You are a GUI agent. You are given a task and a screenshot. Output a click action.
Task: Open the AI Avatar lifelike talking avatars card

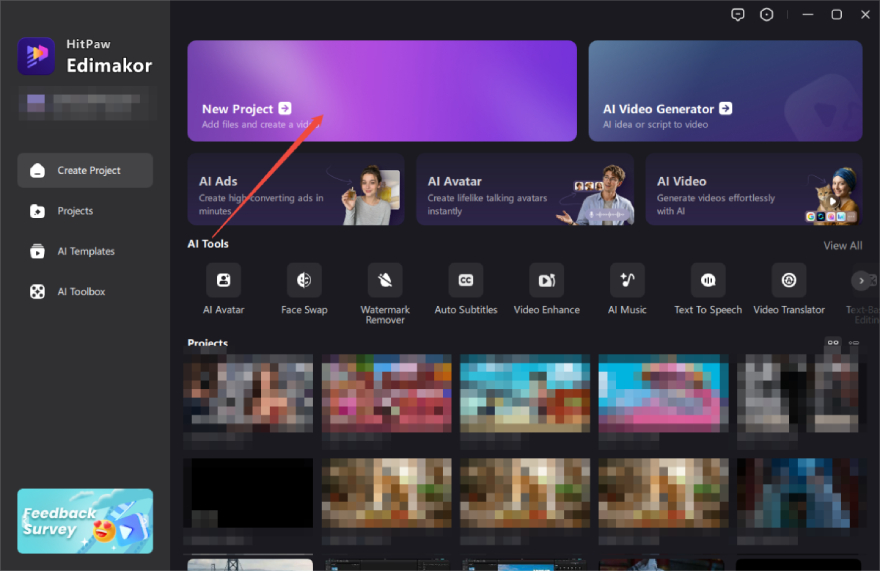coord(525,190)
